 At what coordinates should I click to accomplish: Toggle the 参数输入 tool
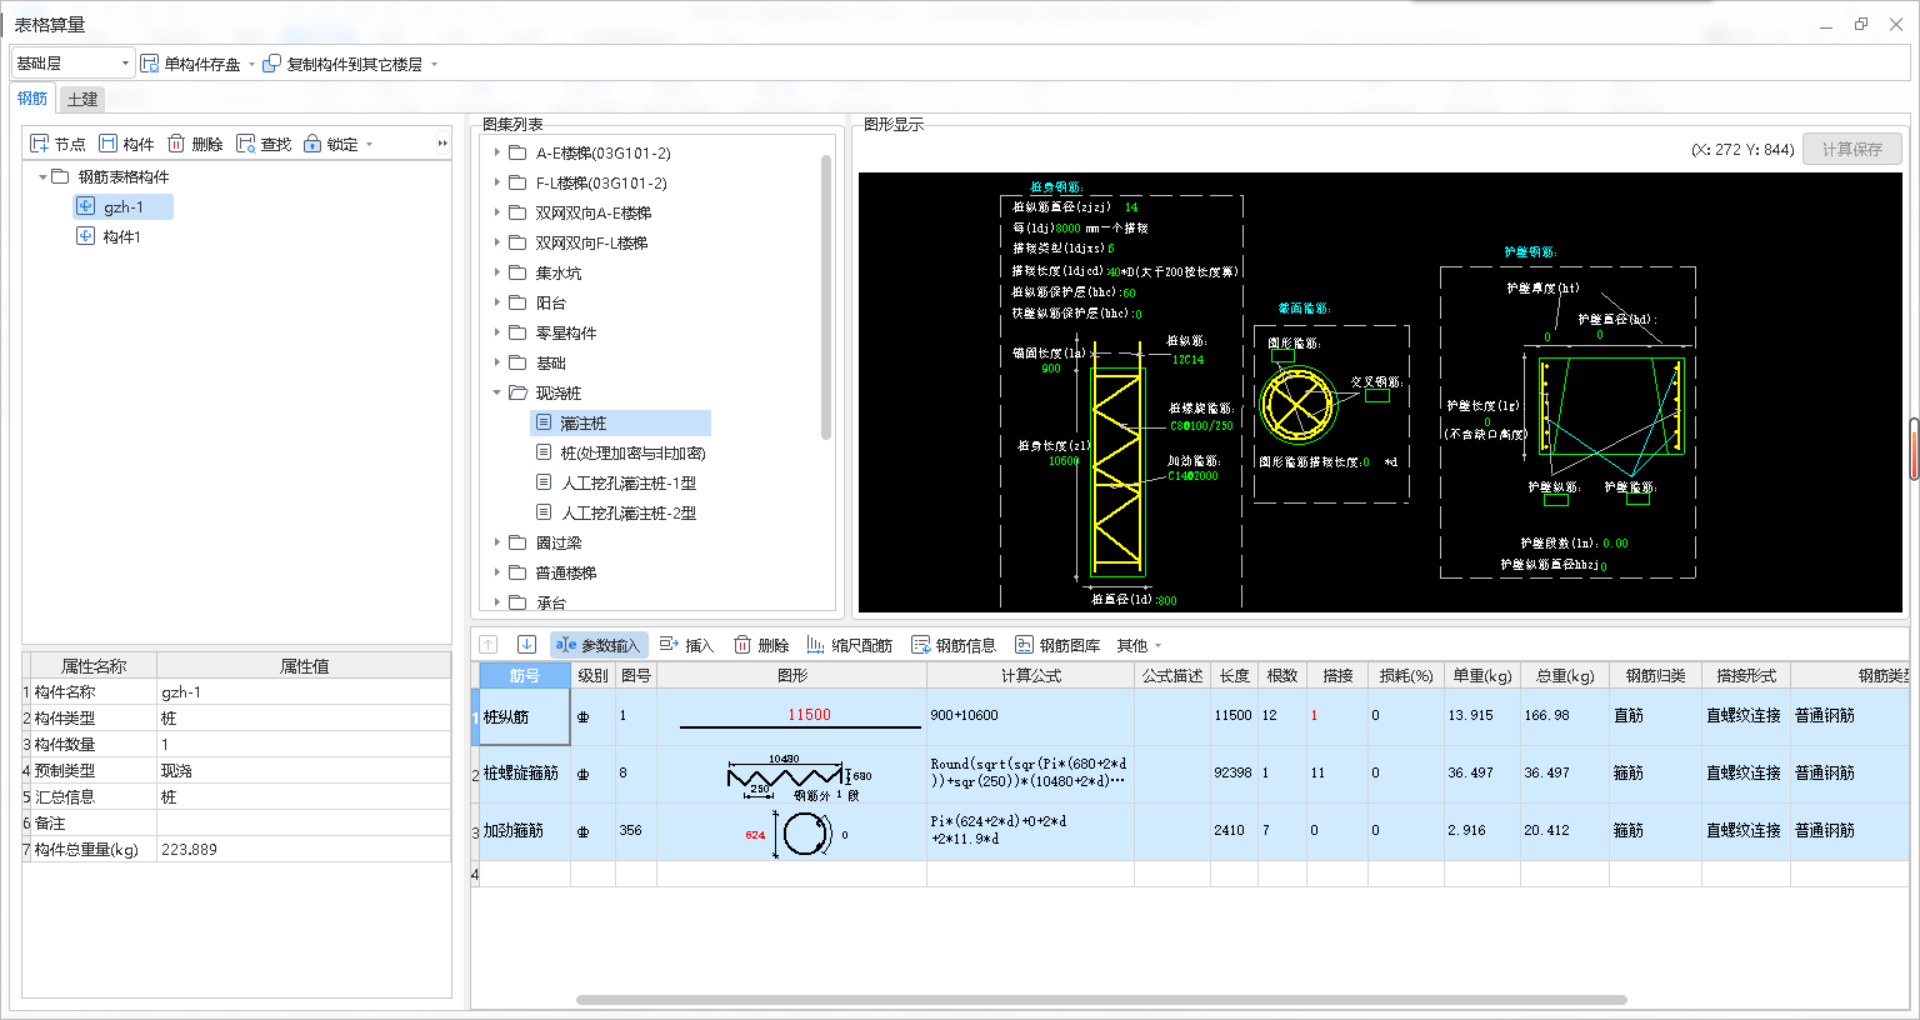tap(599, 645)
